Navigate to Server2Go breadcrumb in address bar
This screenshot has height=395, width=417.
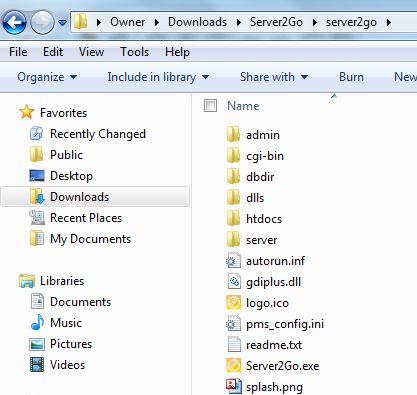[x=276, y=22]
